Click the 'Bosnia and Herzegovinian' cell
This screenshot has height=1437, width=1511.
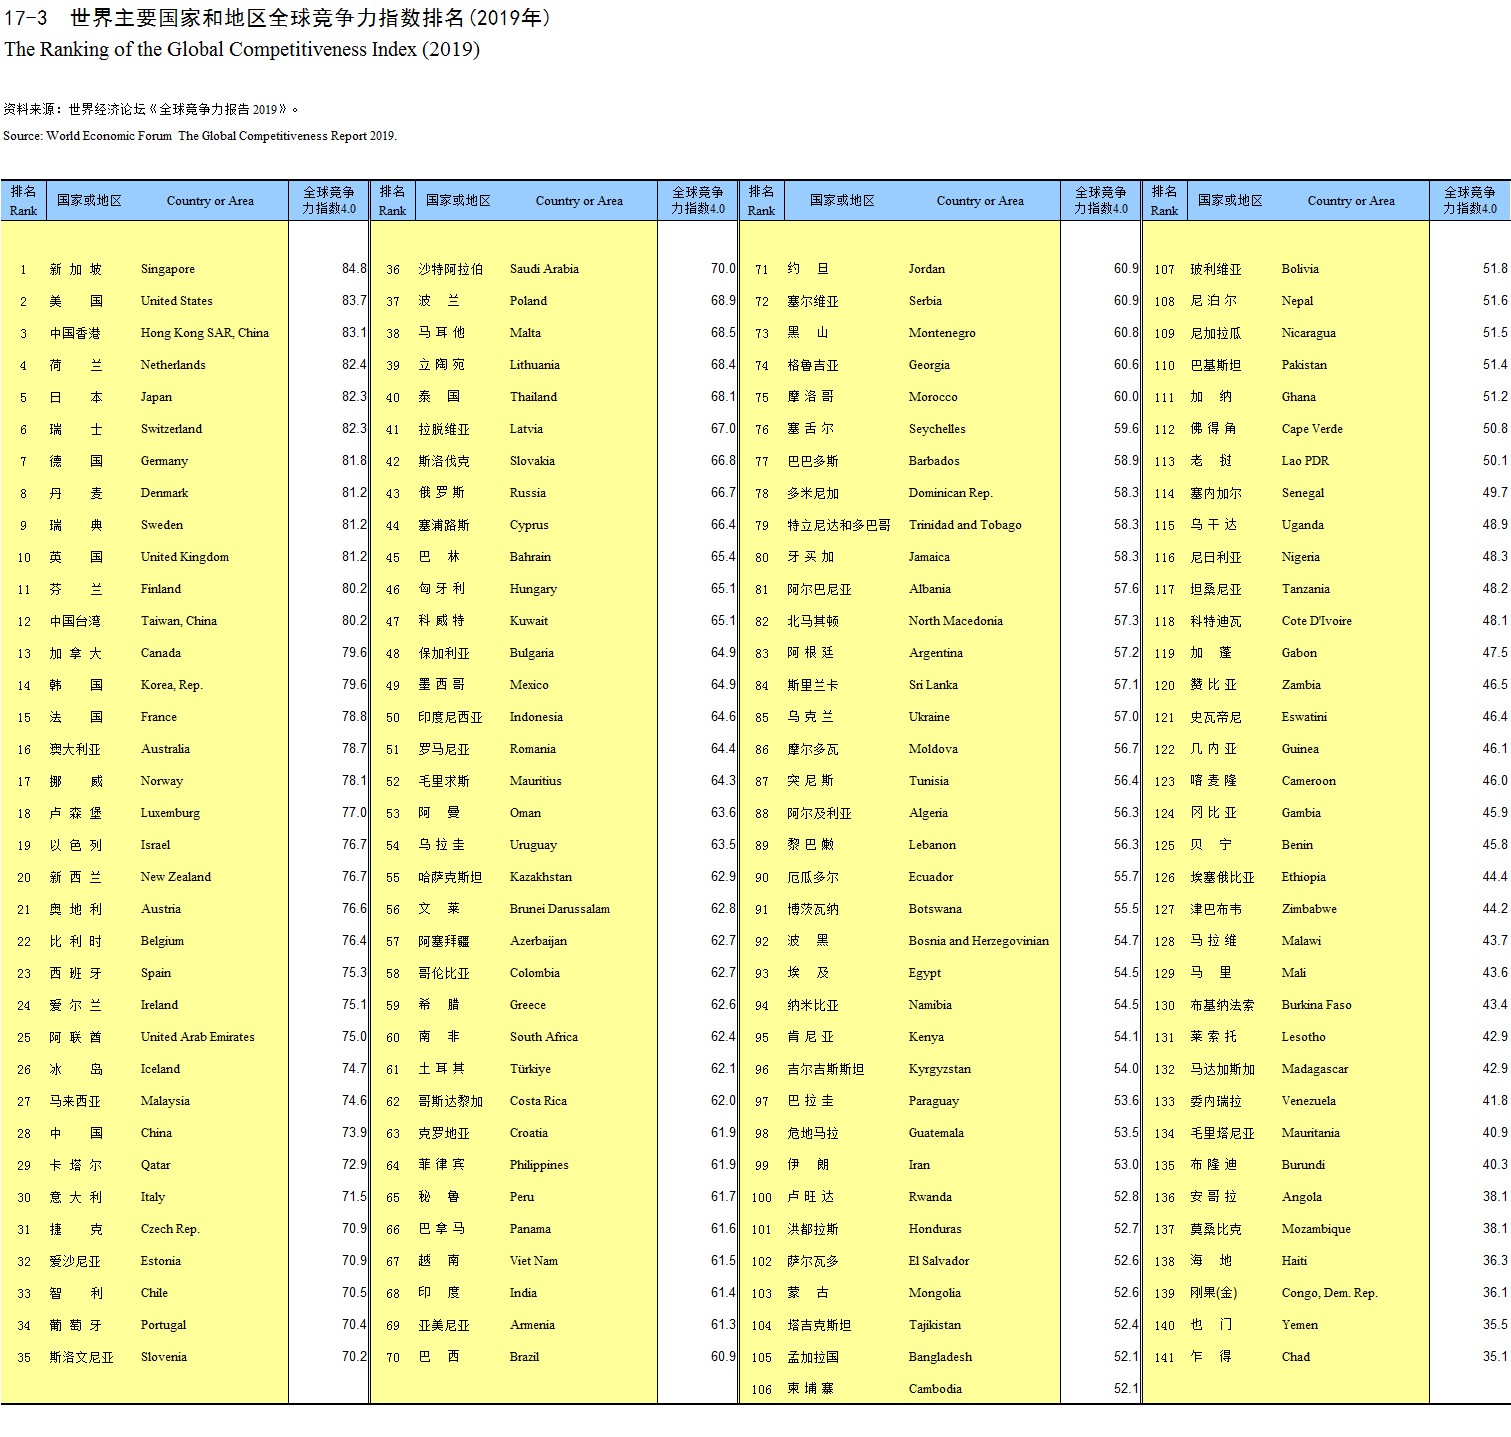(x=978, y=941)
